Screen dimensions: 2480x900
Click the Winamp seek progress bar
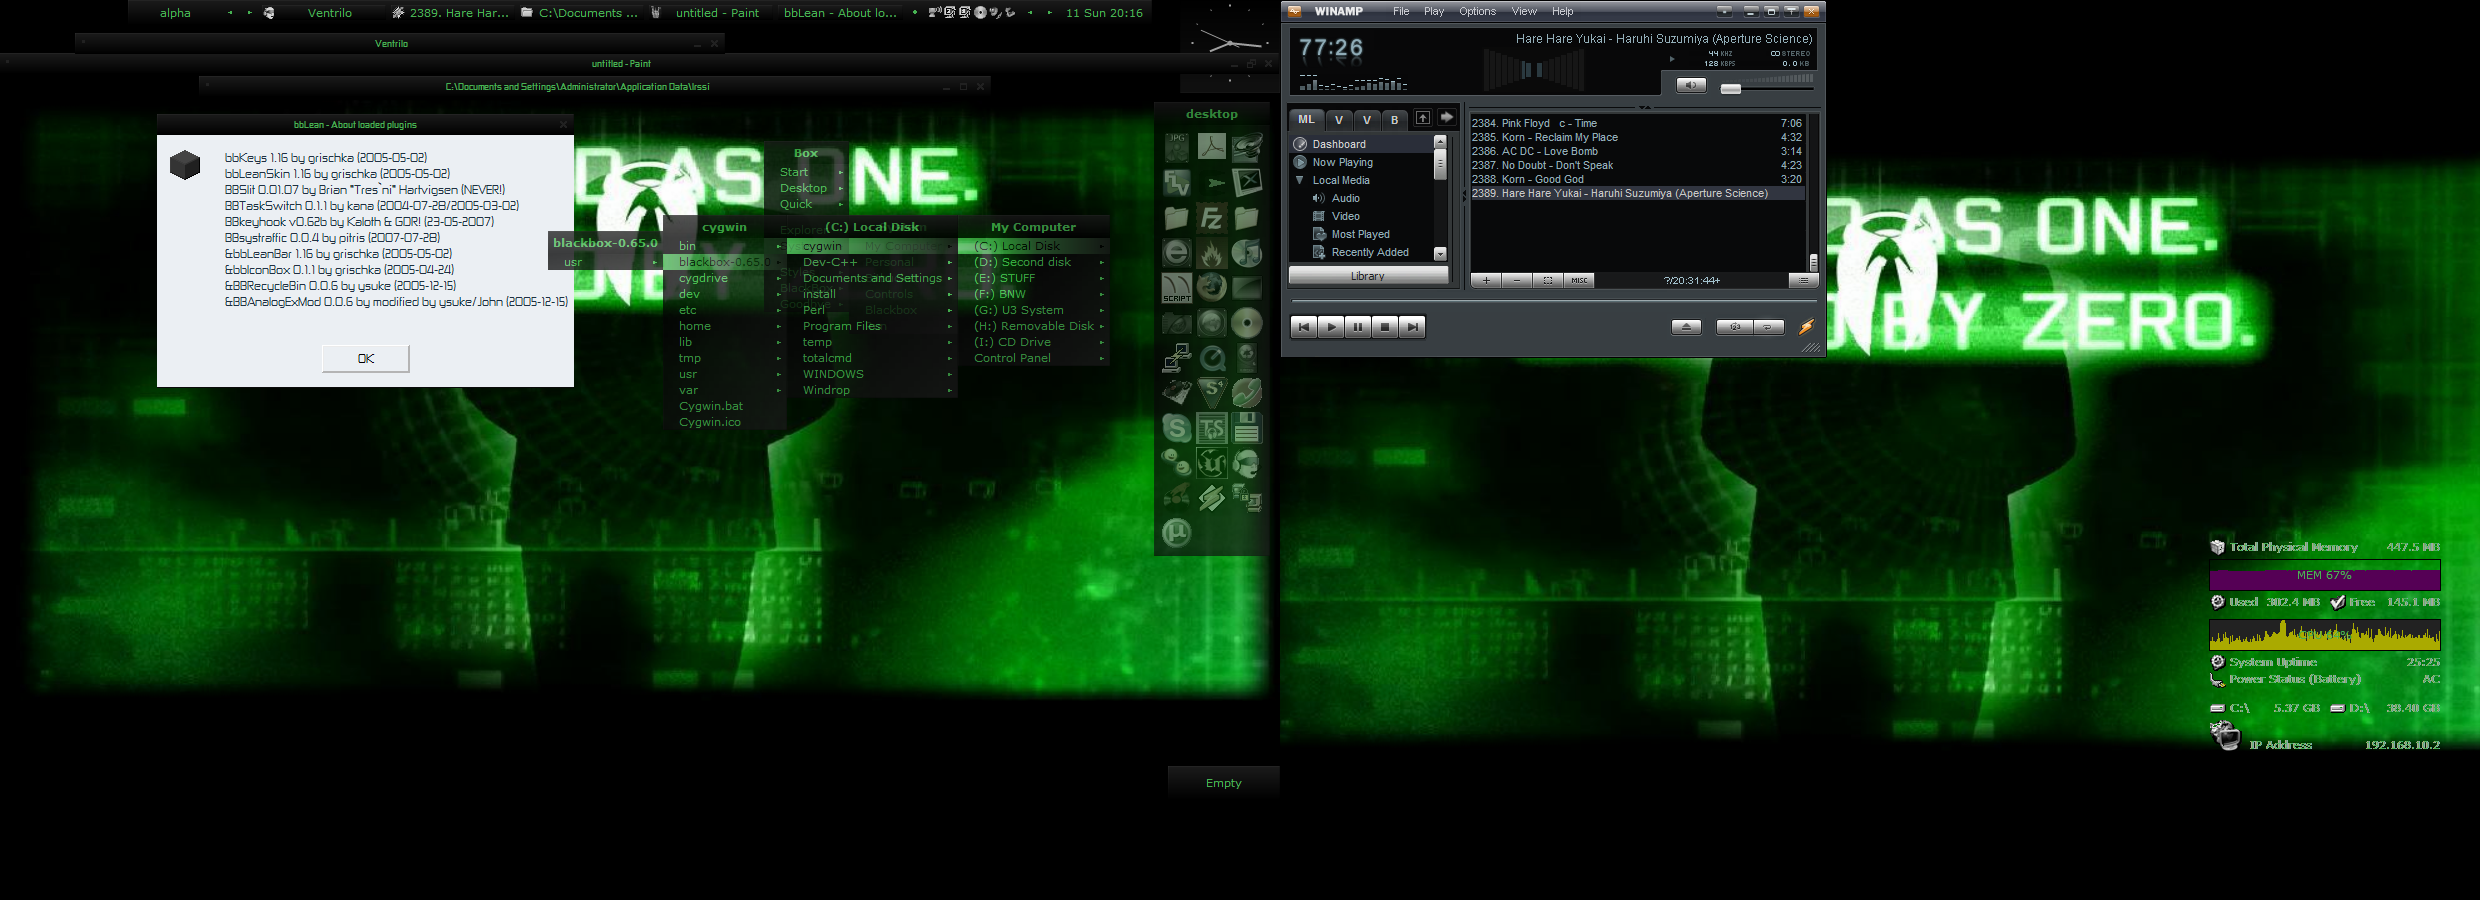coord(1553,301)
